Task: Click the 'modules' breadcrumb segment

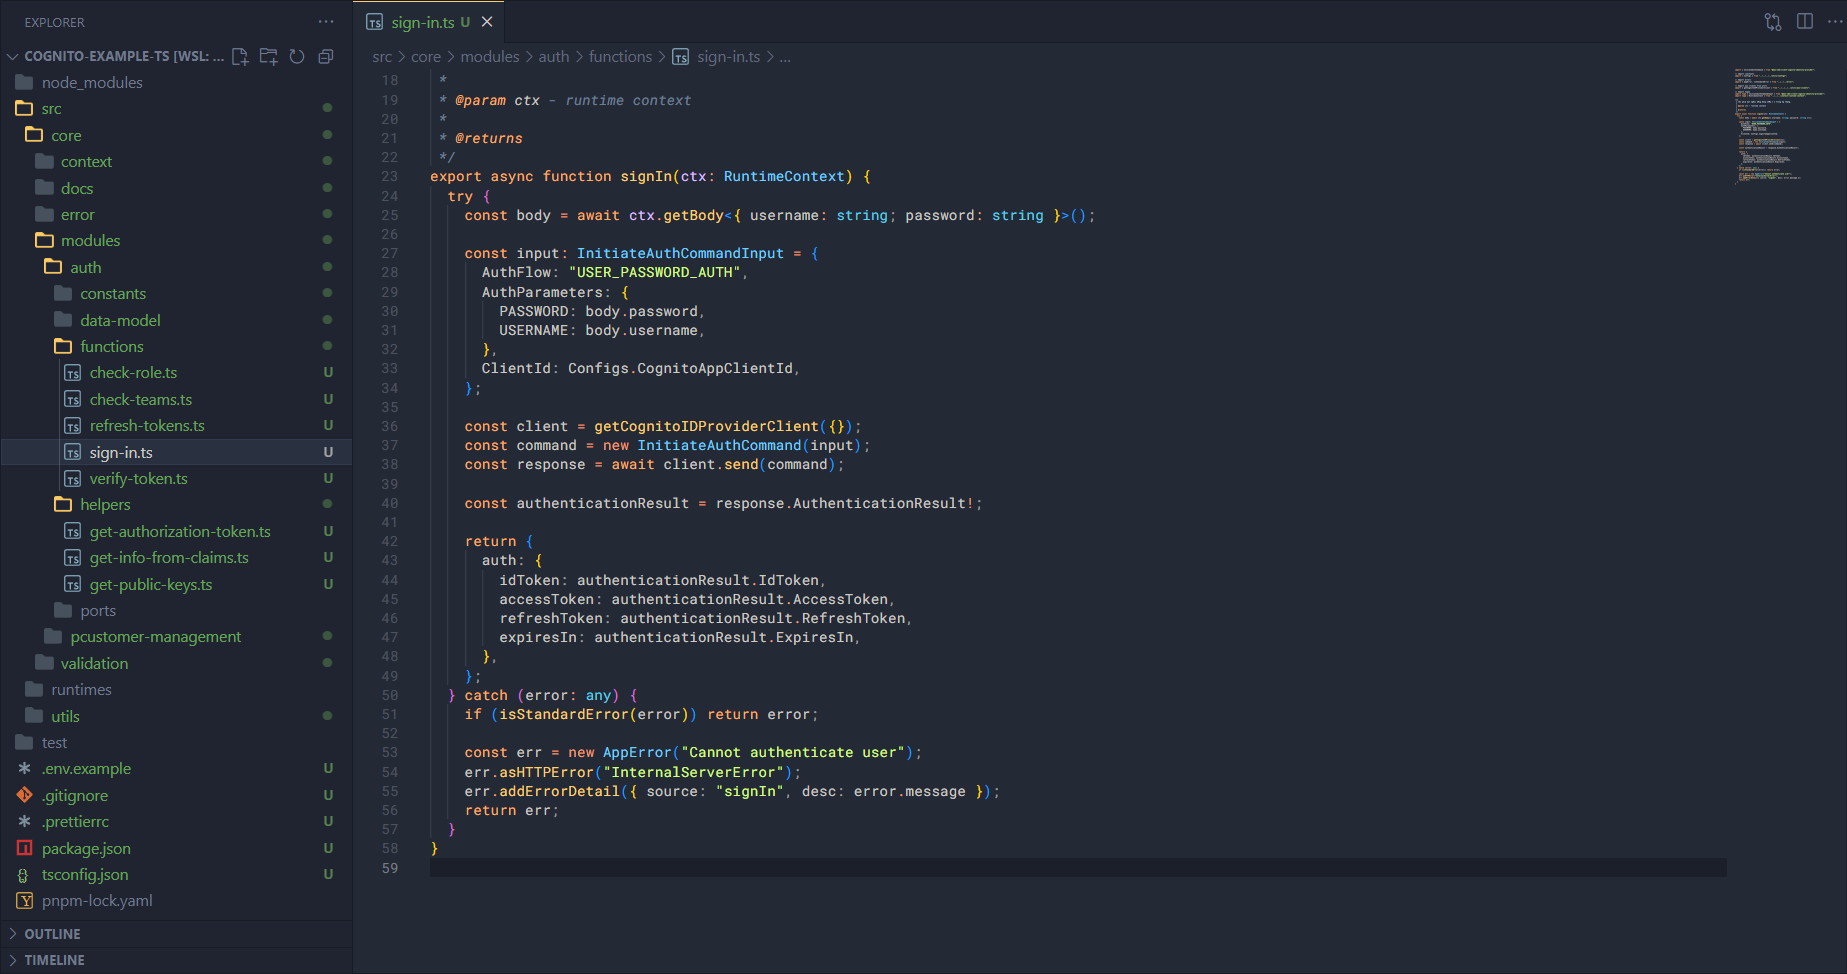Action: [489, 57]
